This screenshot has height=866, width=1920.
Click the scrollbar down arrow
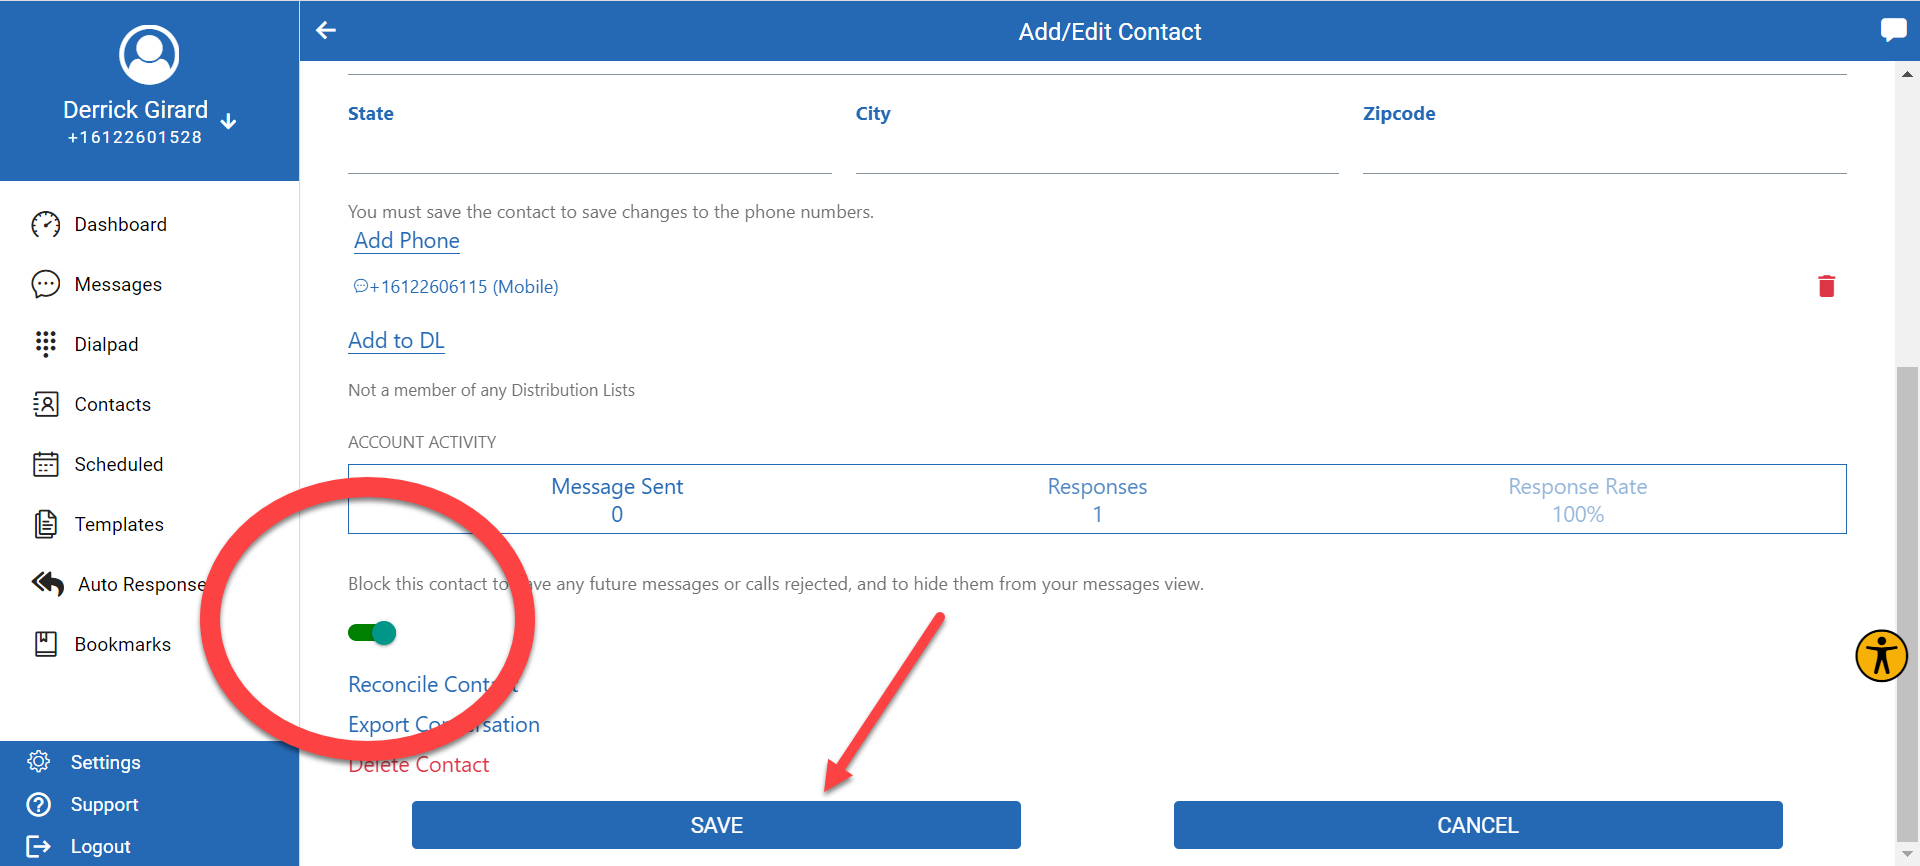pos(1907,854)
